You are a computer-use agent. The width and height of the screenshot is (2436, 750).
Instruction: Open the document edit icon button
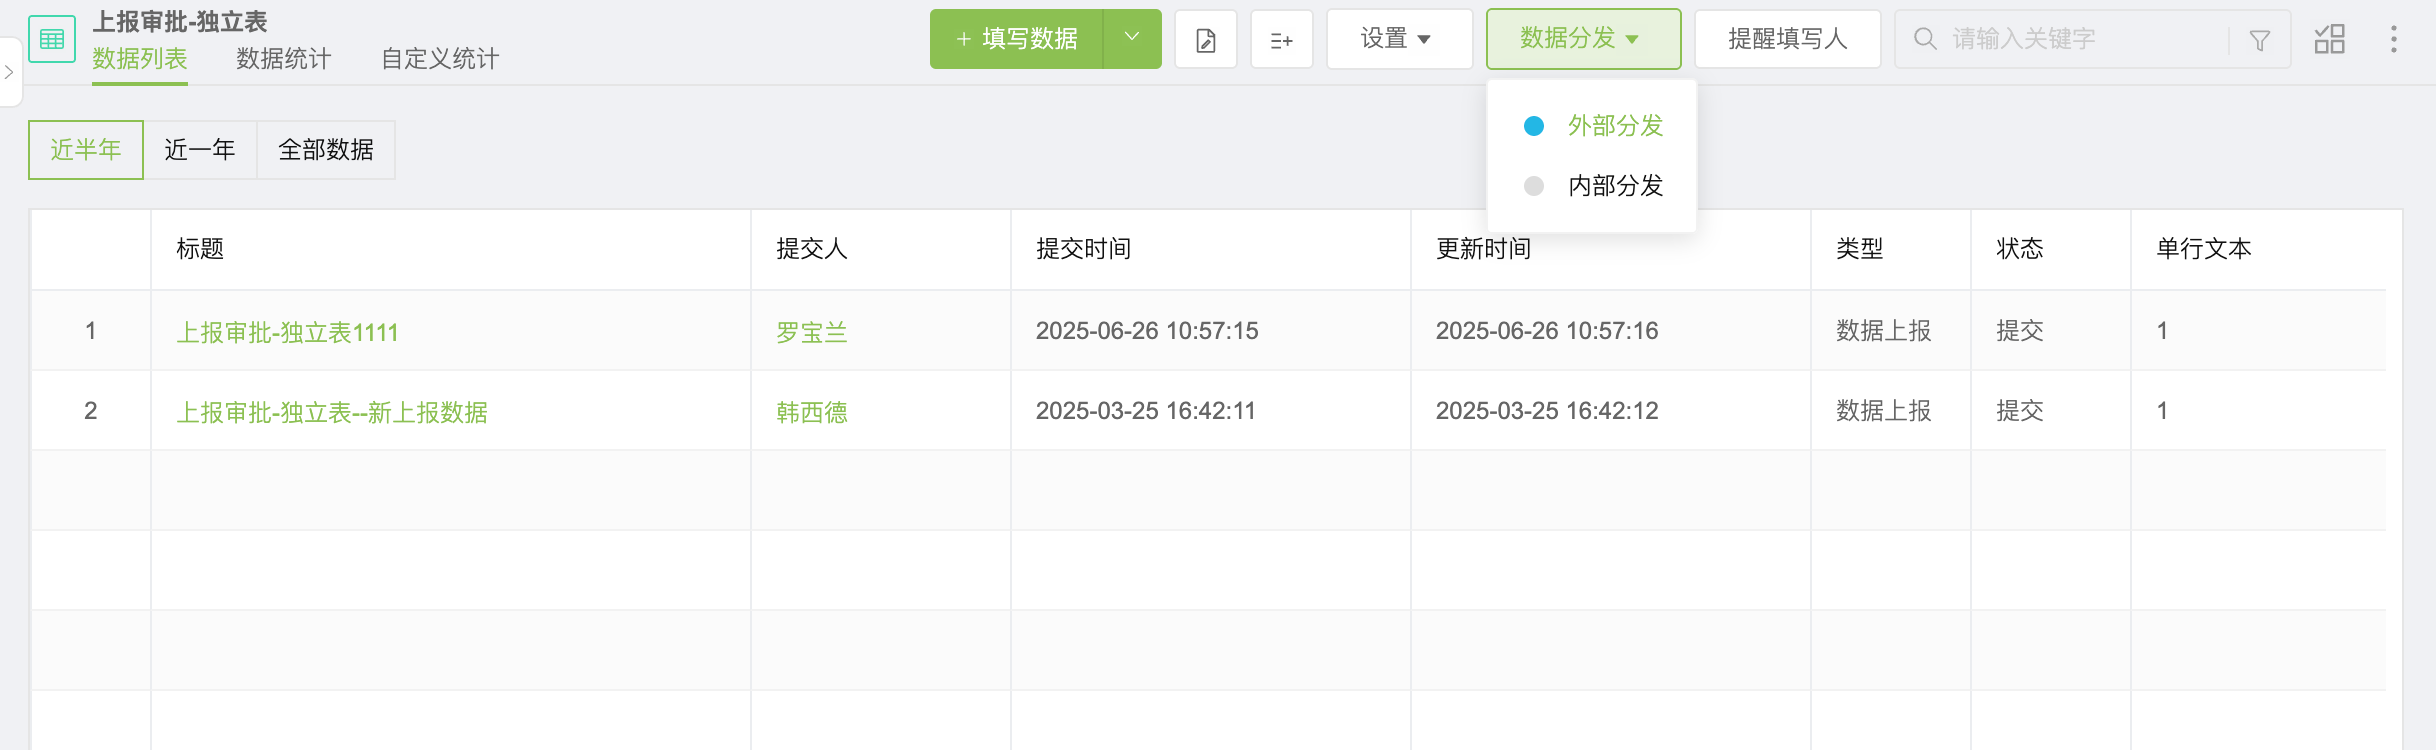click(1206, 39)
